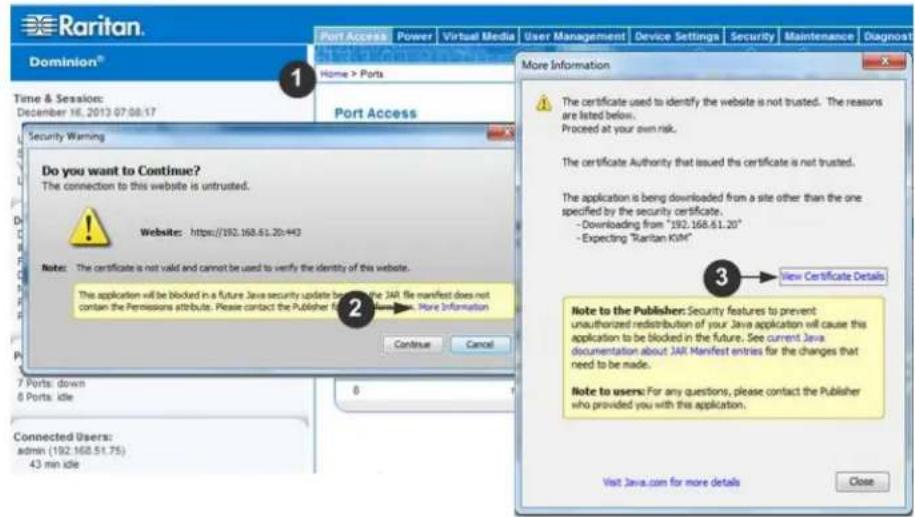915x517 pixels.
Task: Open the Port Access tab
Action: [352, 36]
